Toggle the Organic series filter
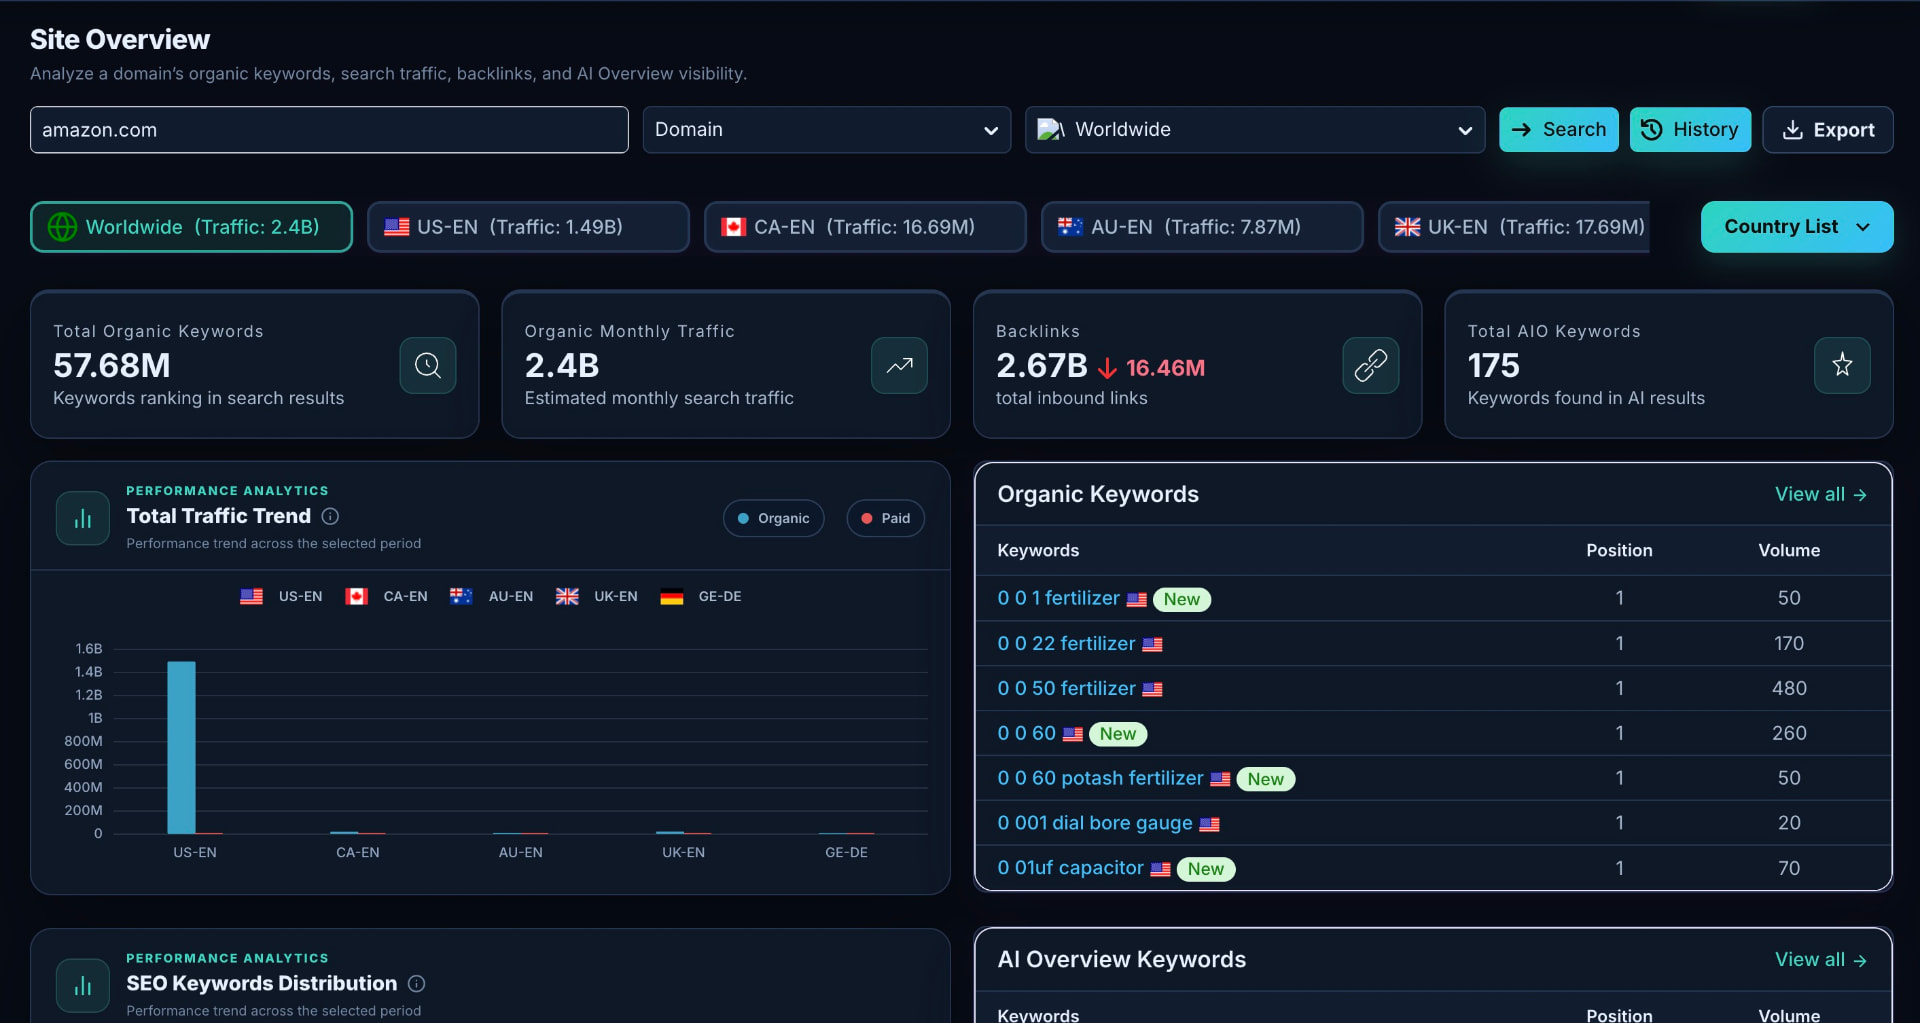 (x=774, y=518)
